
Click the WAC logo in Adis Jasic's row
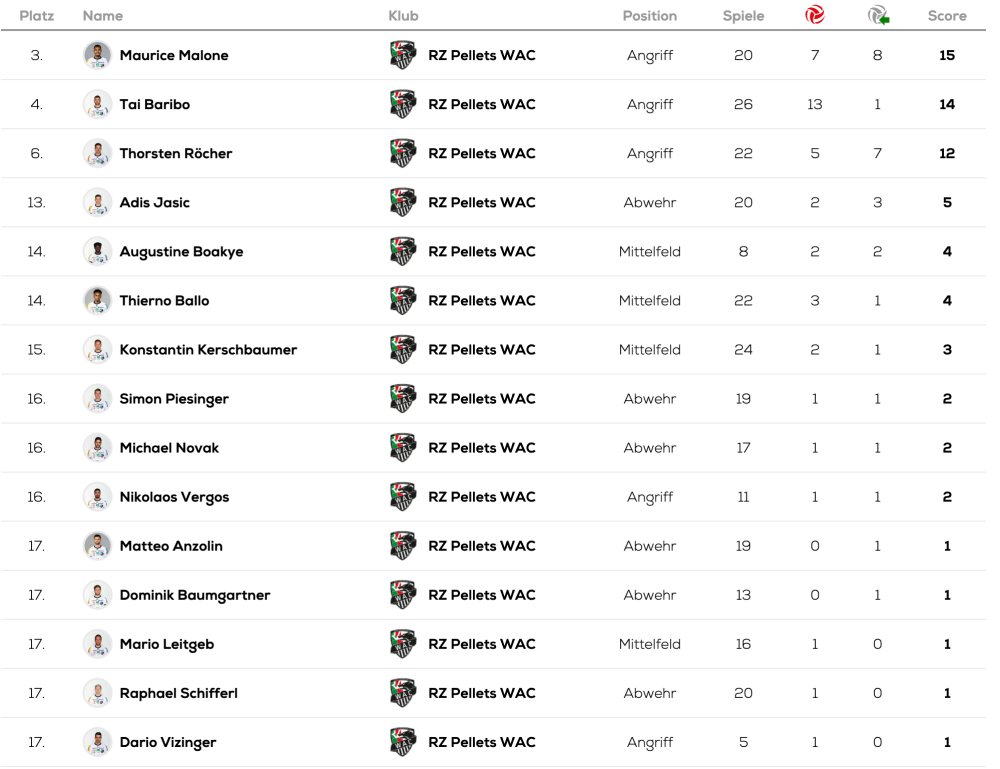[x=402, y=202]
